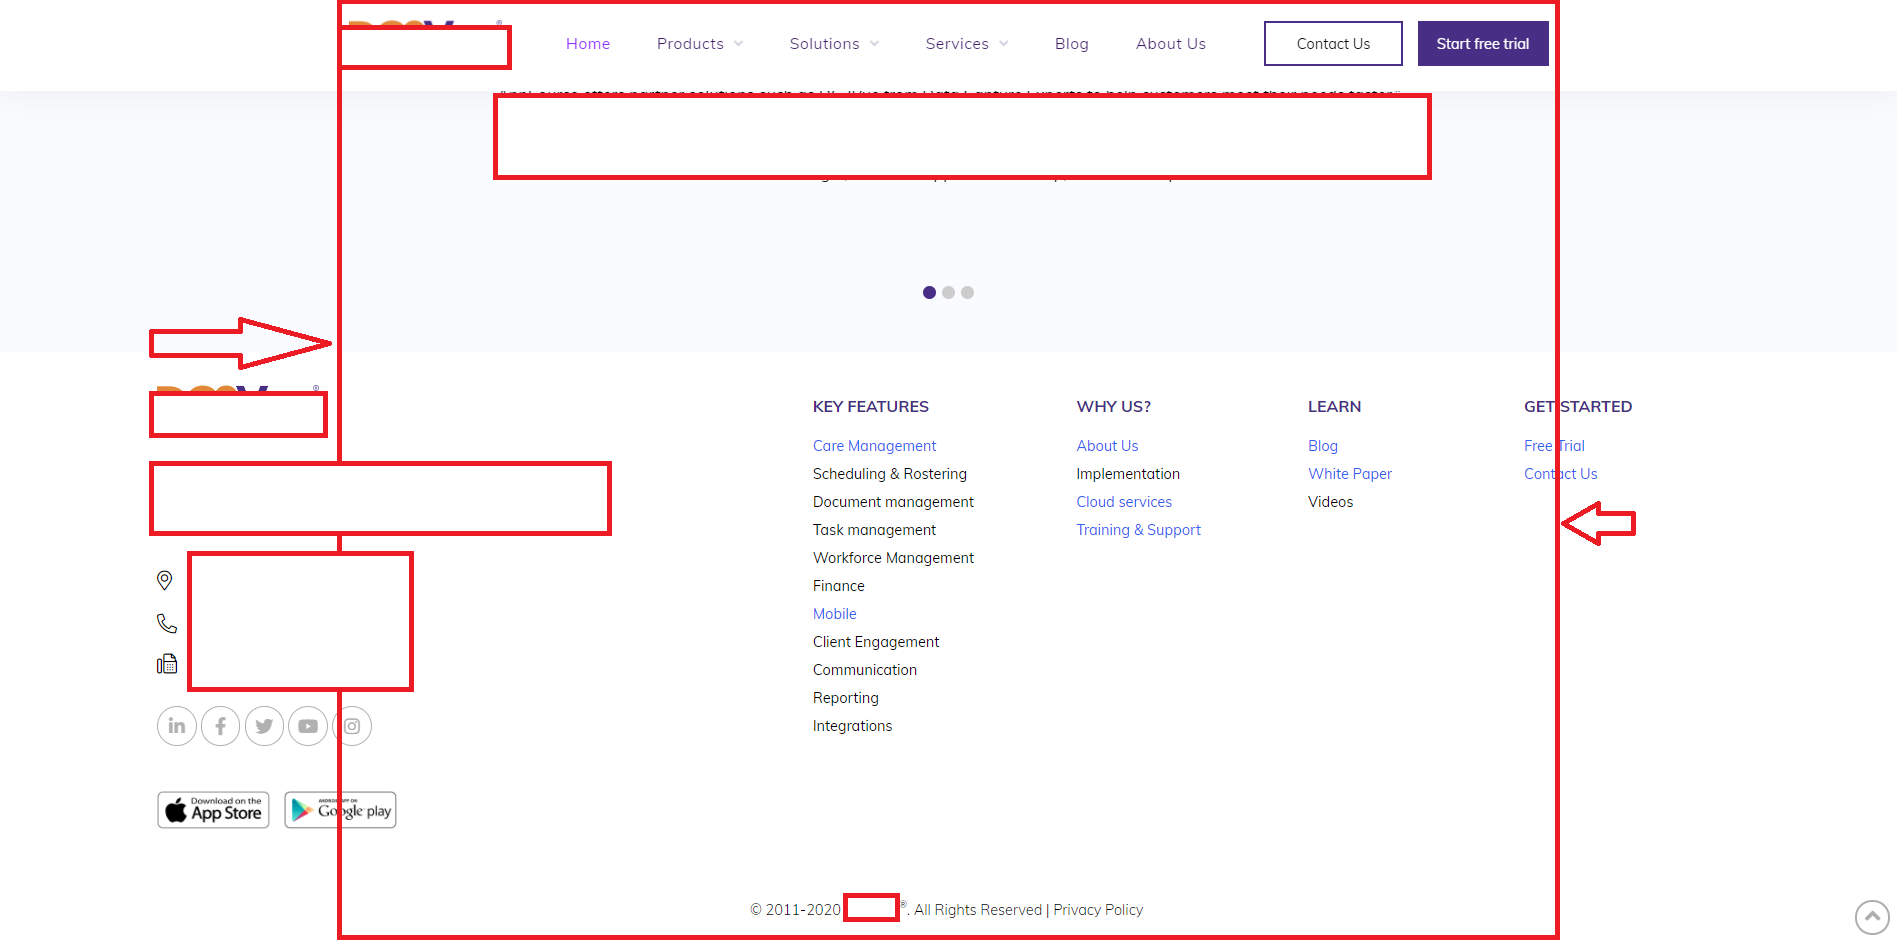Open the Videos link

(1330, 502)
